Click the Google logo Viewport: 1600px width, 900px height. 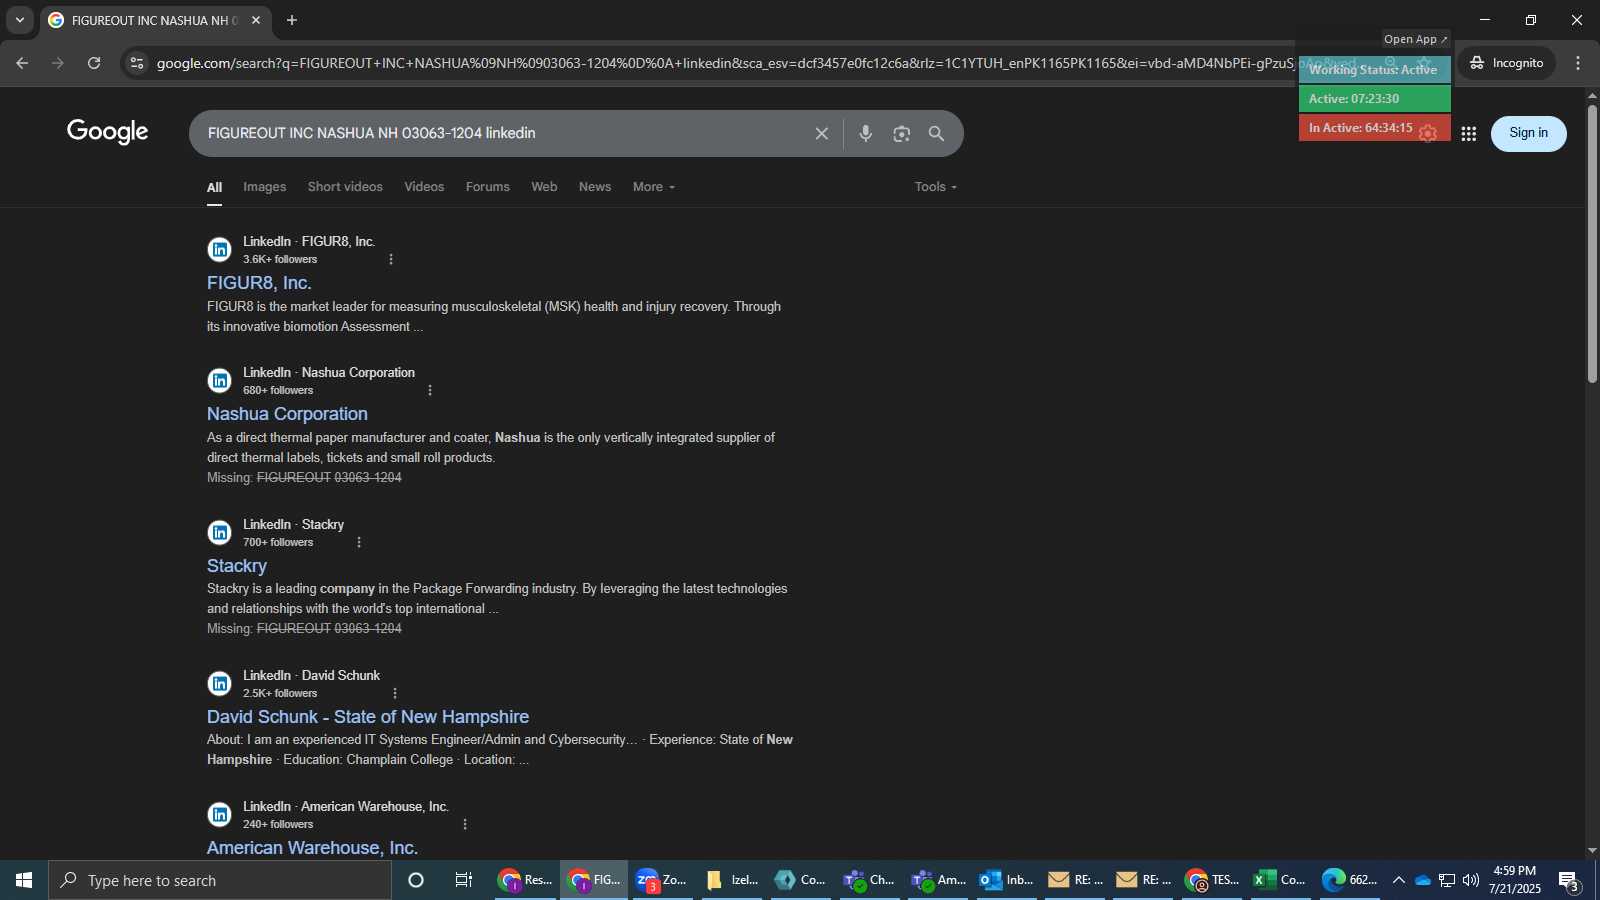(108, 131)
